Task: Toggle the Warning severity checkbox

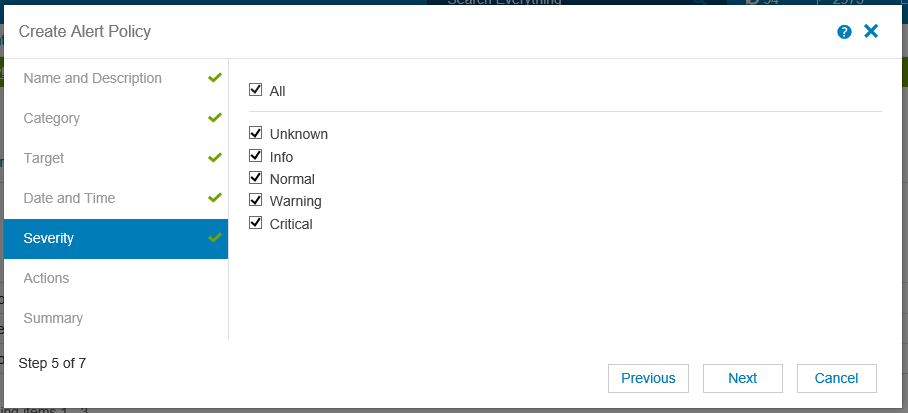Action: [255, 200]
